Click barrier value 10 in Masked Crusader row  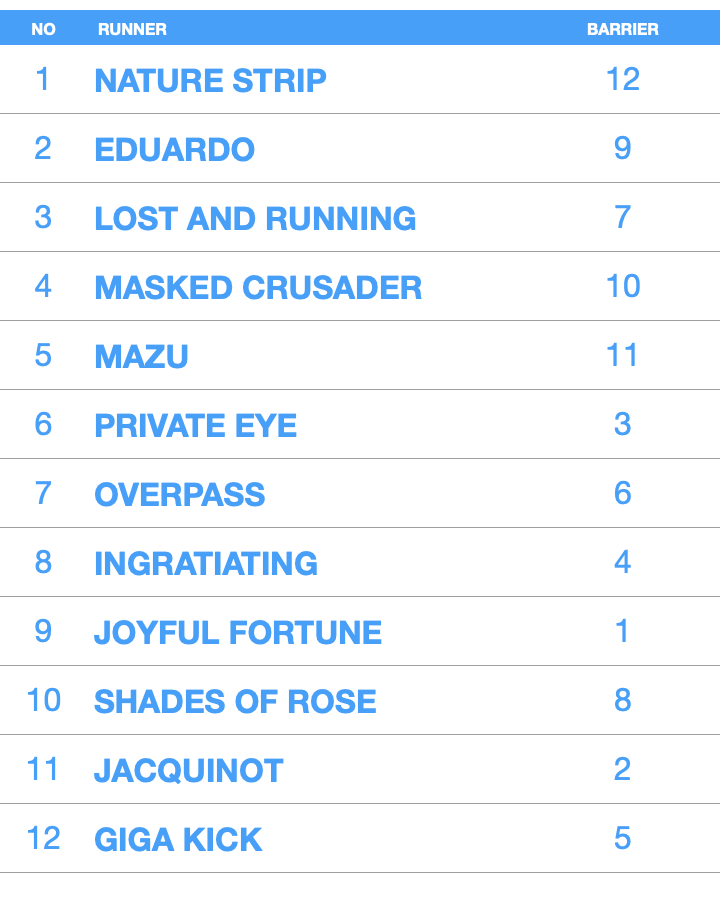click(x=622, y=286)
